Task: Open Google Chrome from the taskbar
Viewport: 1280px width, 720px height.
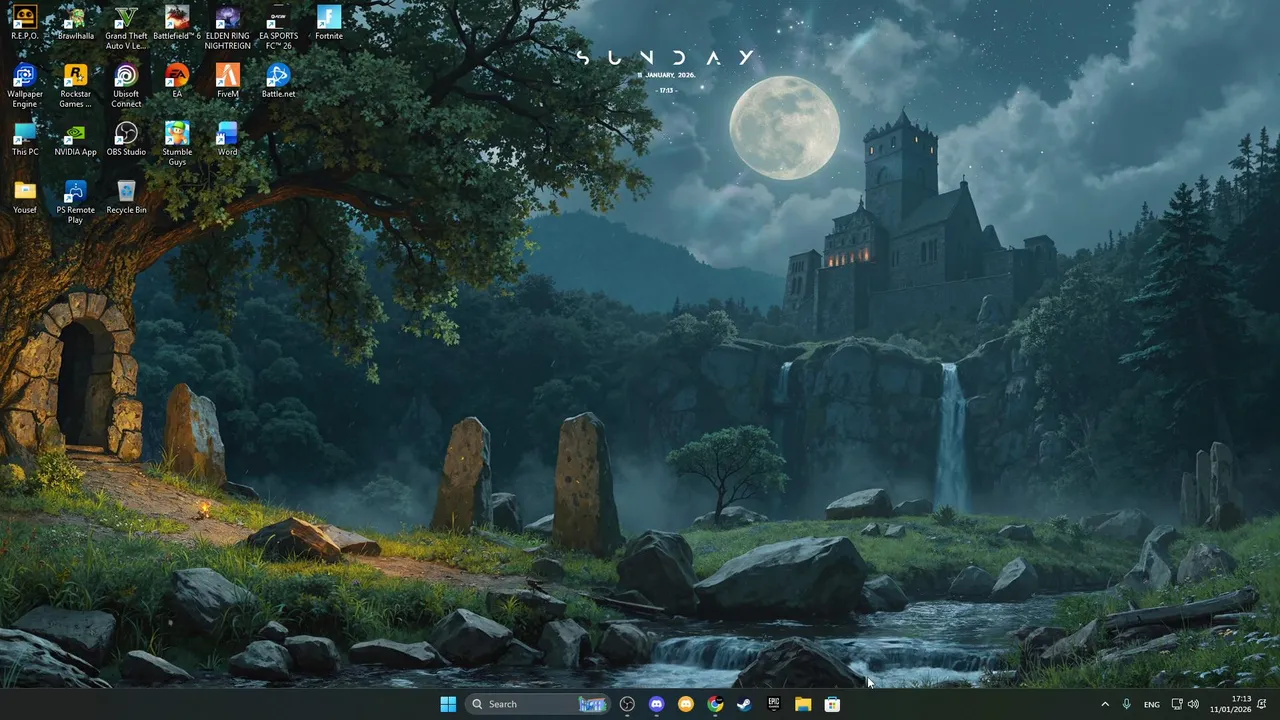Action: (715, 704)
